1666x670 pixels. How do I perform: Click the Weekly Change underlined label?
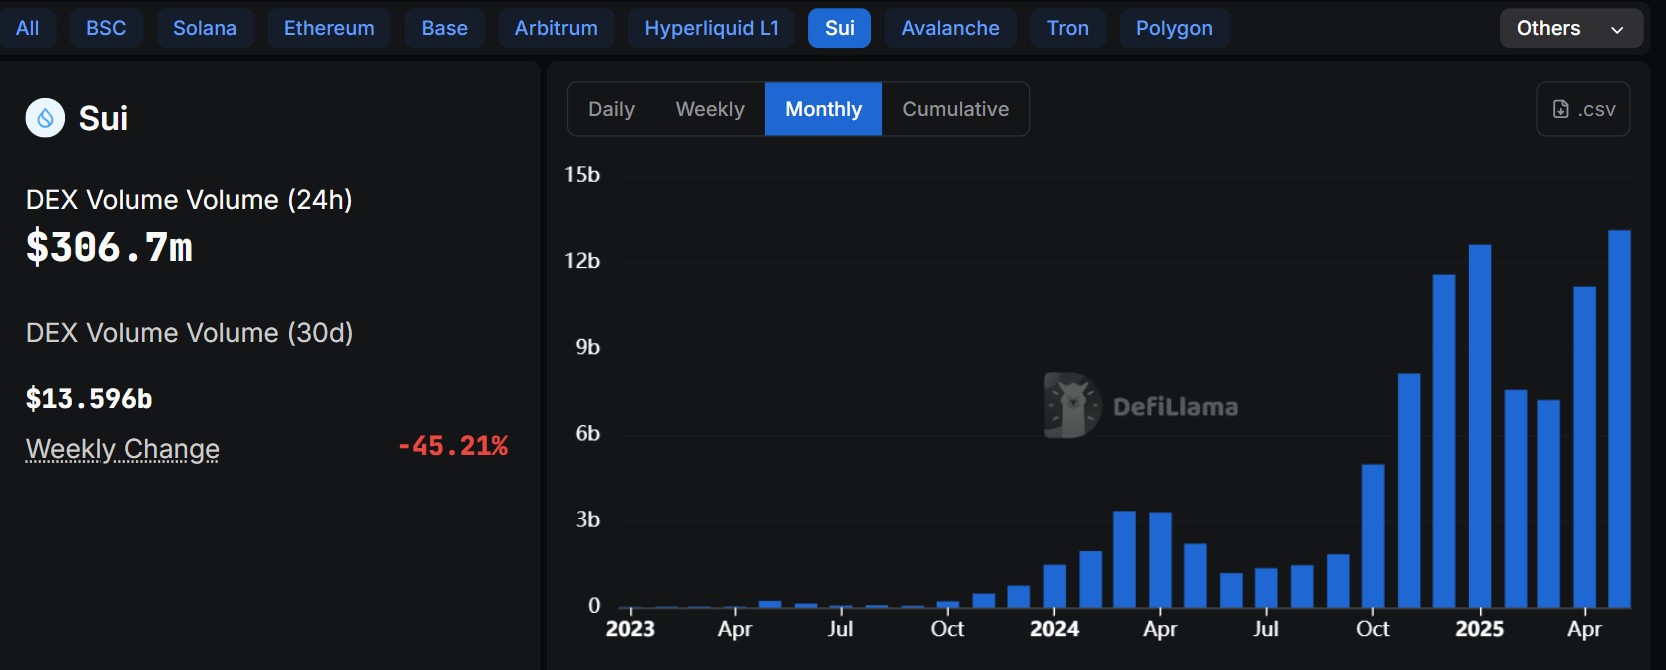(x=123, y=449)
